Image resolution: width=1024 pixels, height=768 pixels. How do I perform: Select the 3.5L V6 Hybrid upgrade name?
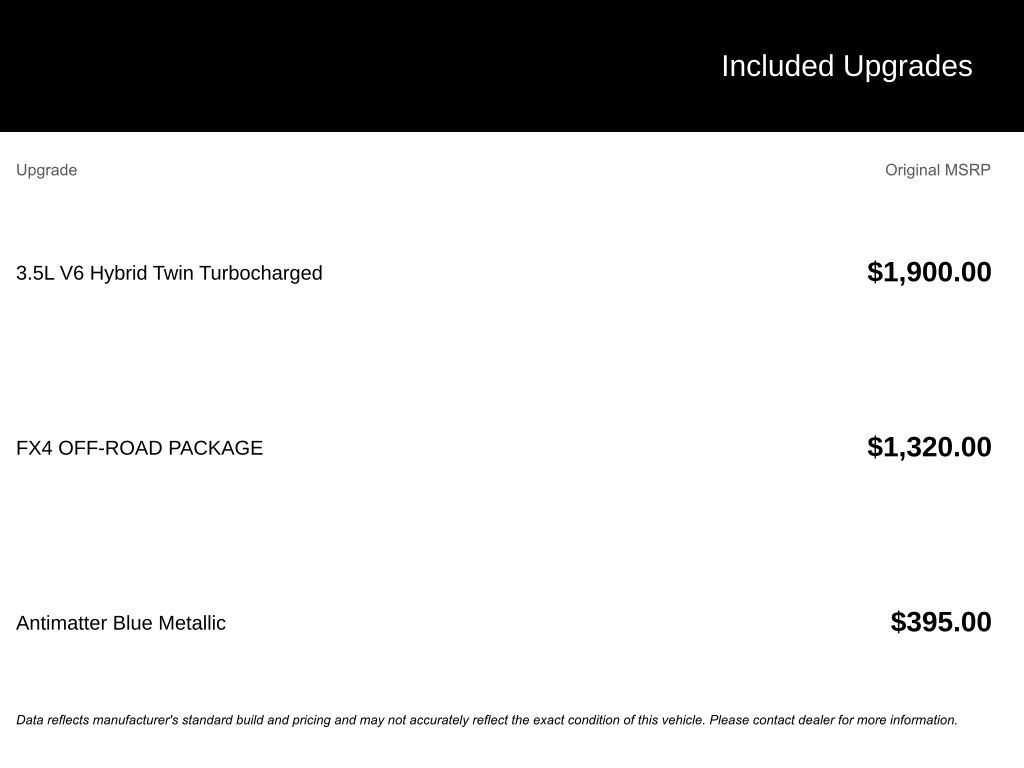pyautogui.click(x=169, y=273)
